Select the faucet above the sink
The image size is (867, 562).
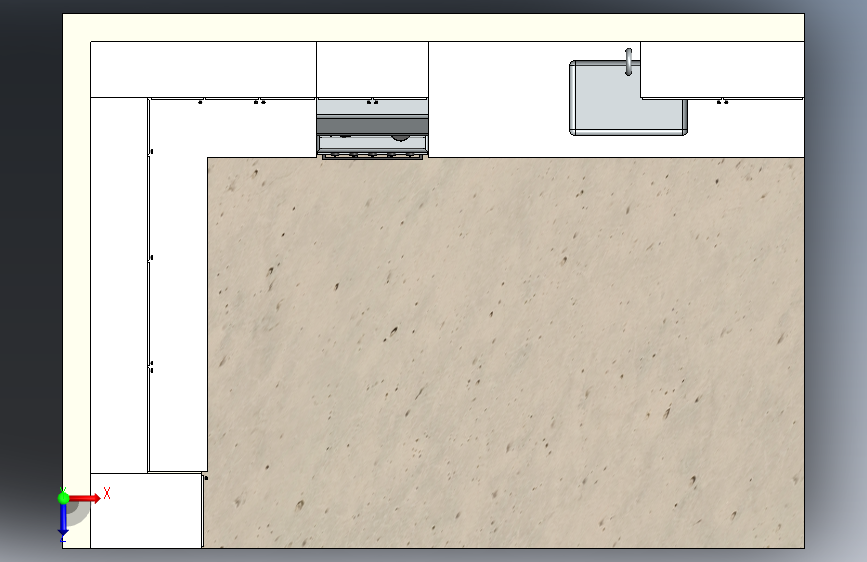tap(629, 62)
